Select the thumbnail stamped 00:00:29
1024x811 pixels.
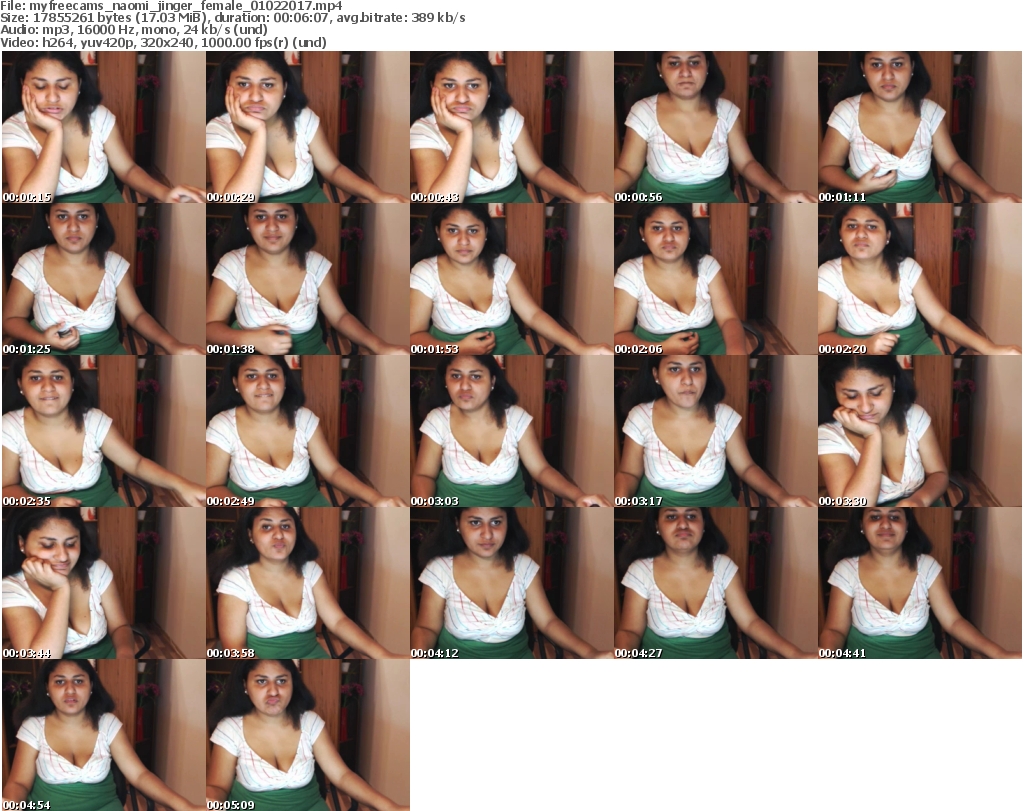coord(308,127)
